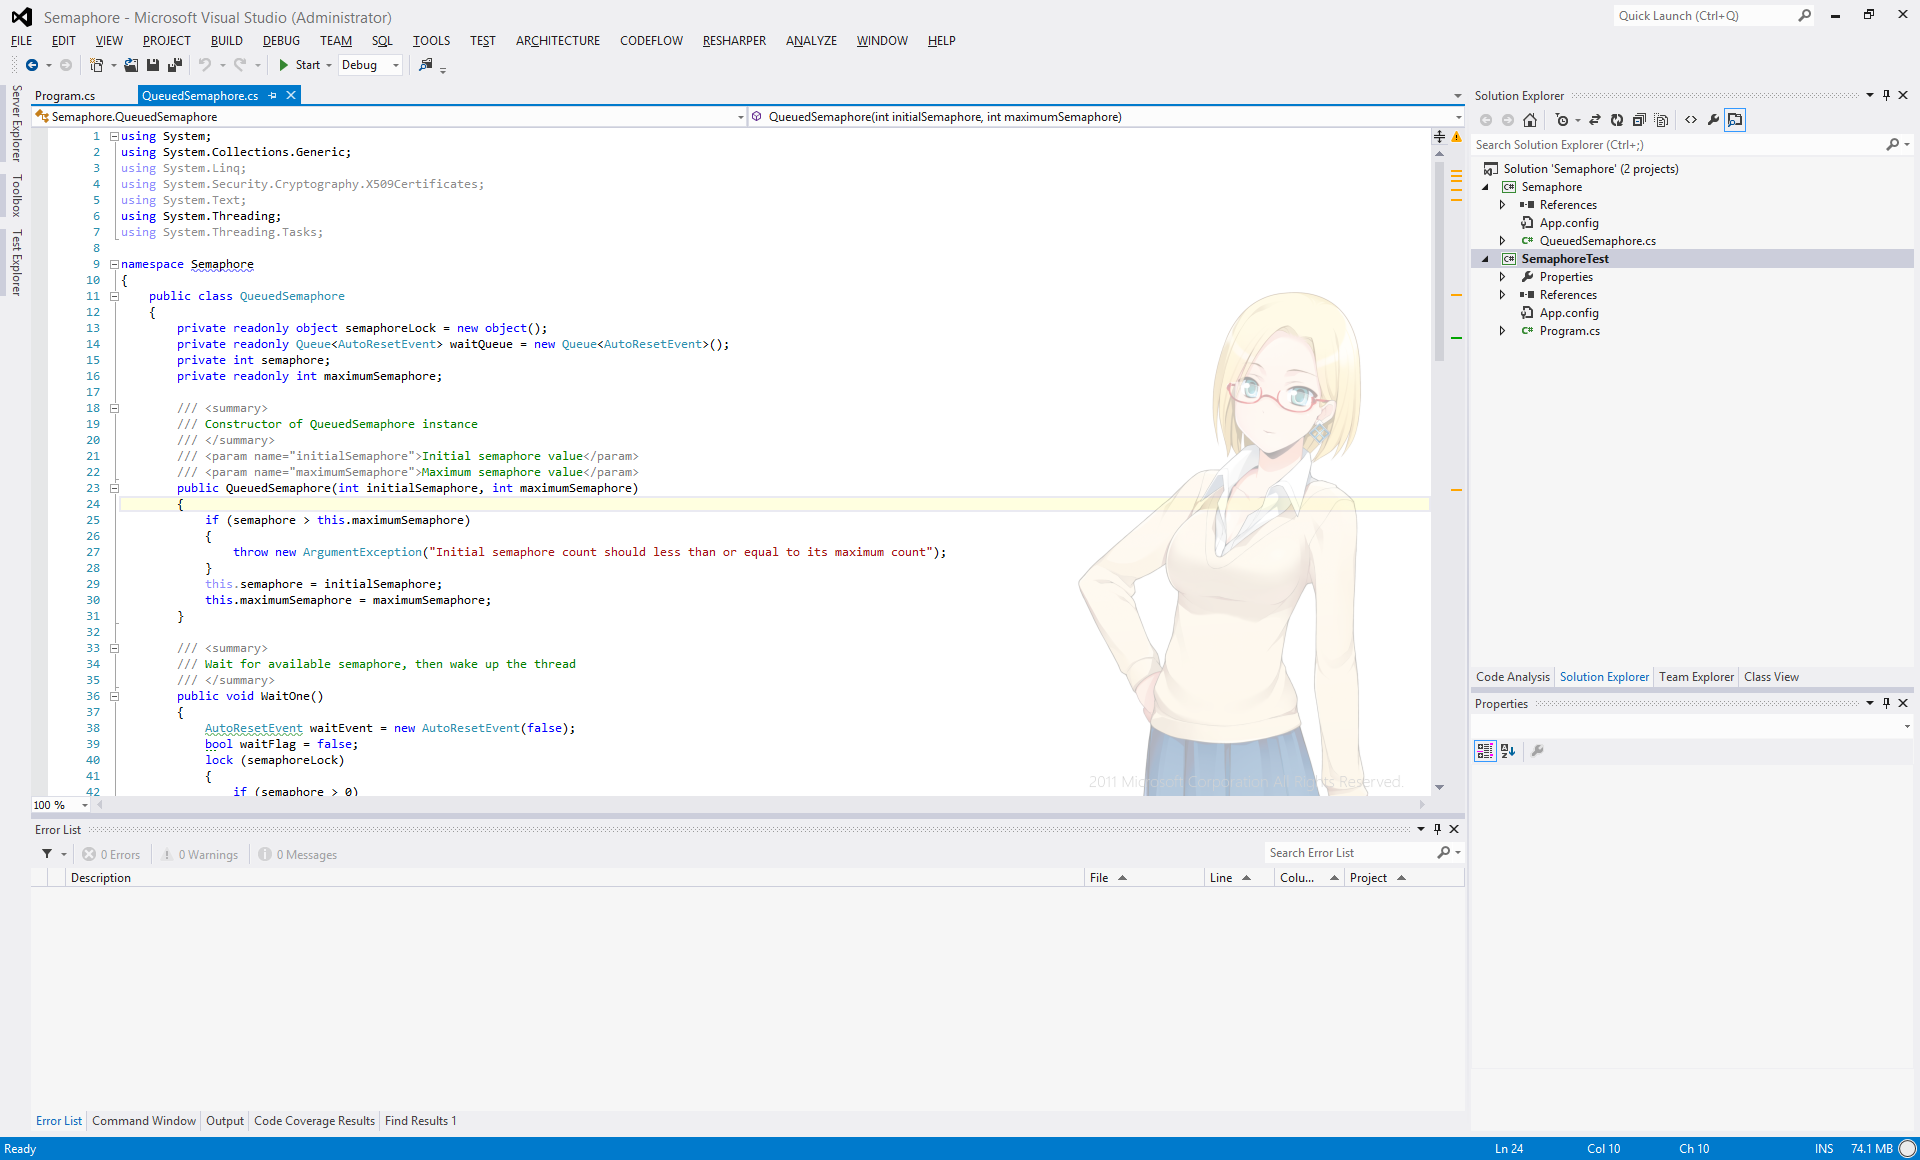Collapse the namespace Semaphore block
The height and width of the screenshot is (1160, 1920).
[x=114, y=264]
